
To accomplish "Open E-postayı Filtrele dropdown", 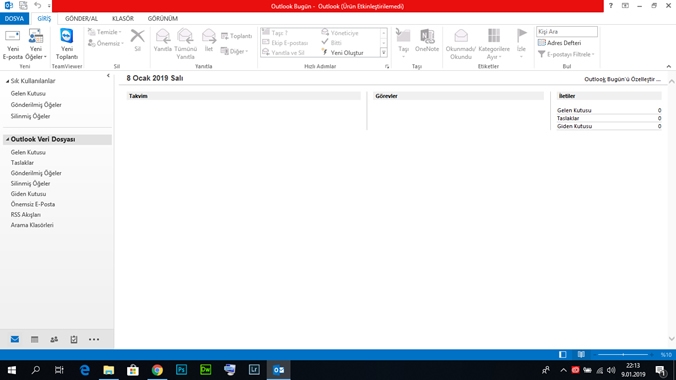I will (566, 54).
